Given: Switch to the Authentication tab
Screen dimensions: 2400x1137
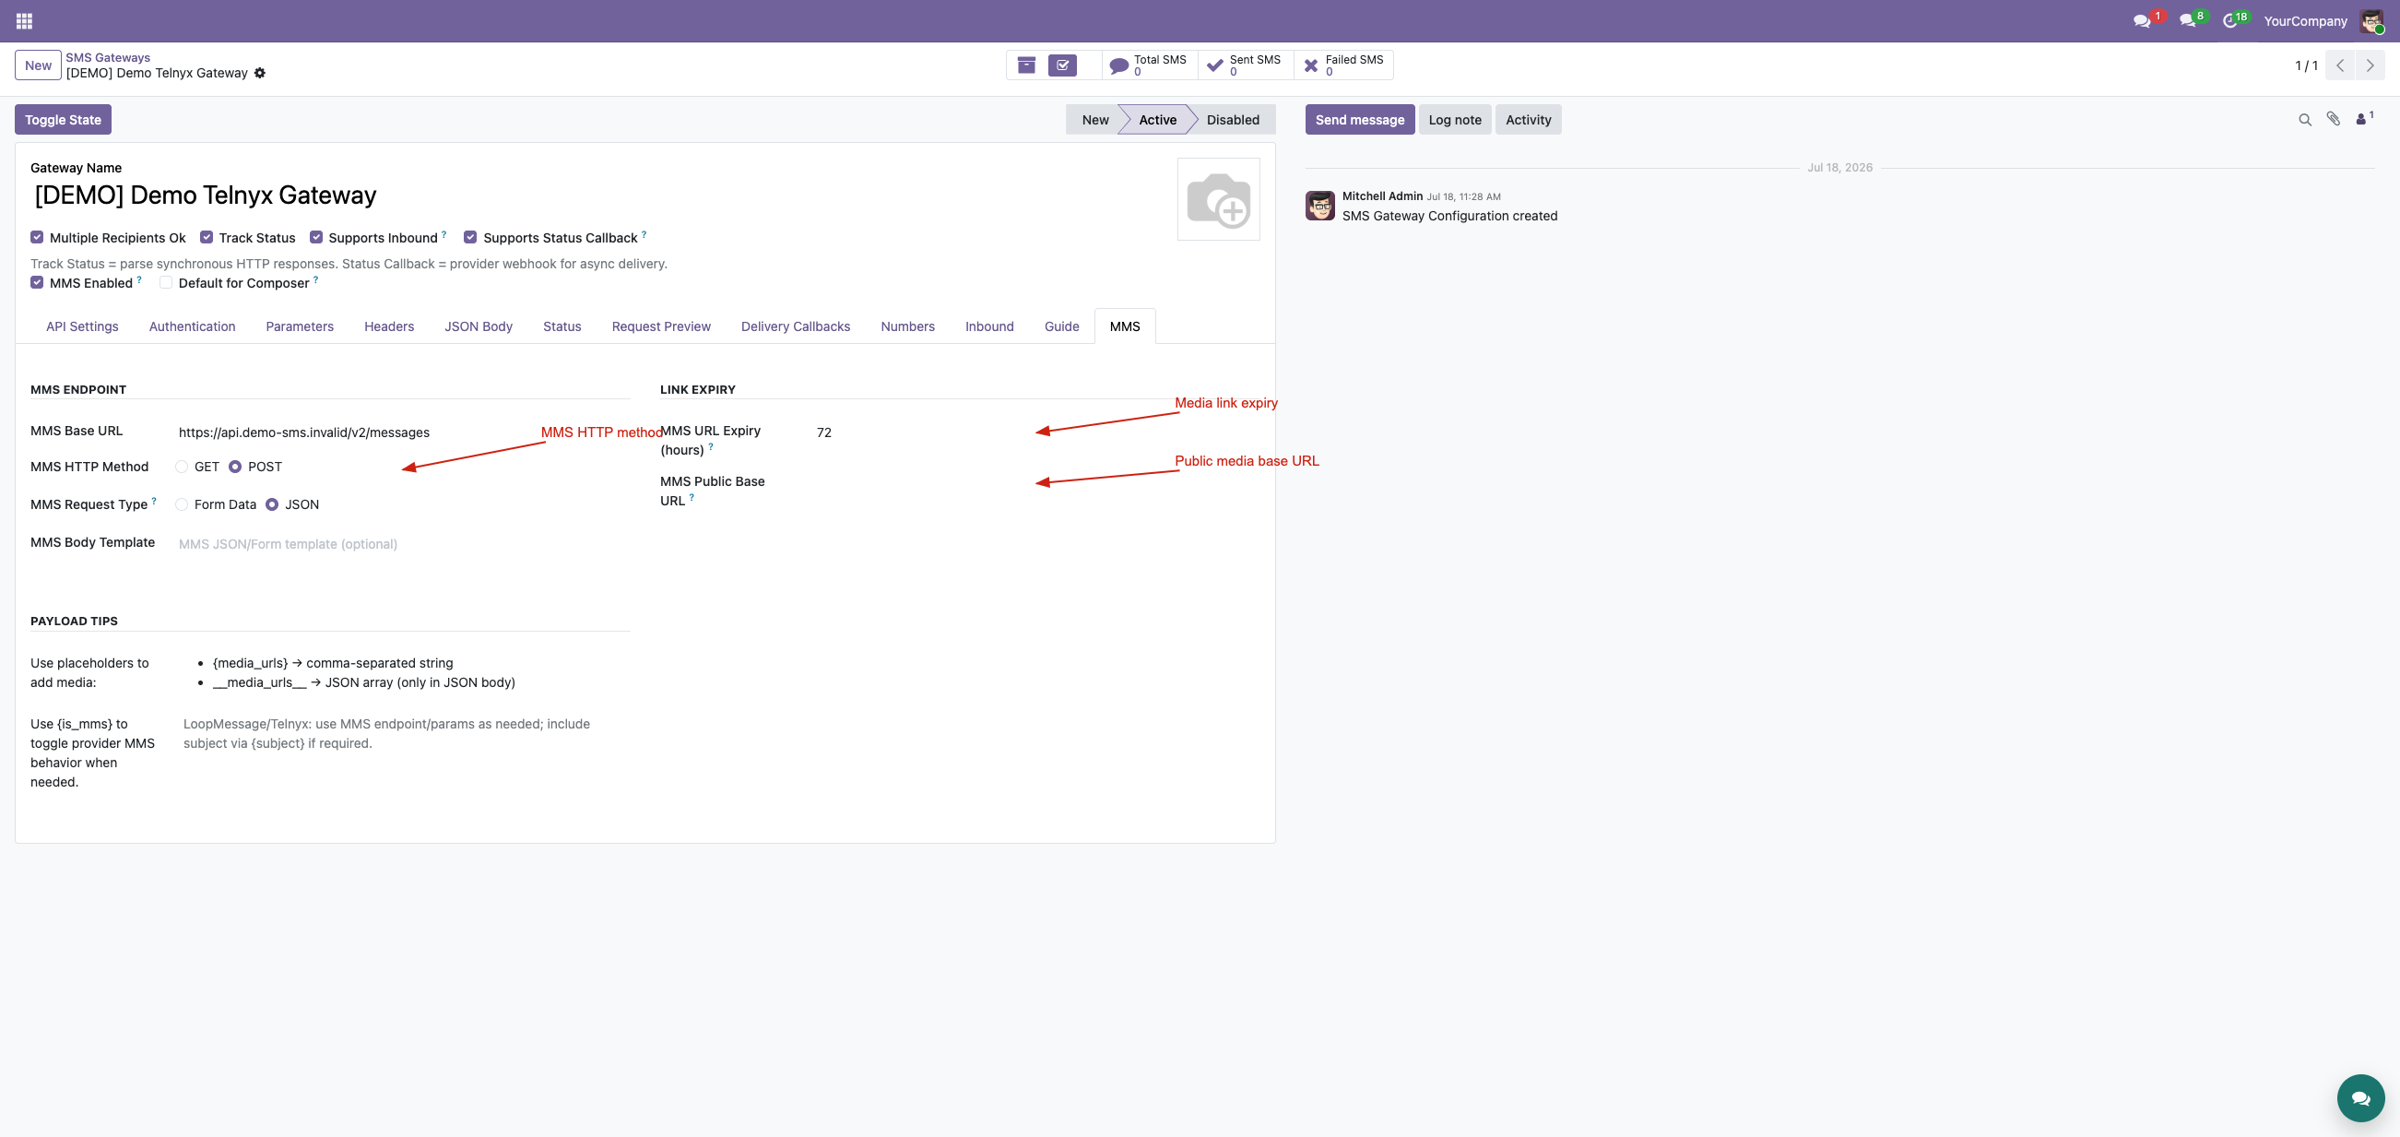Looking at the screenshot, I should pos(192,327).
